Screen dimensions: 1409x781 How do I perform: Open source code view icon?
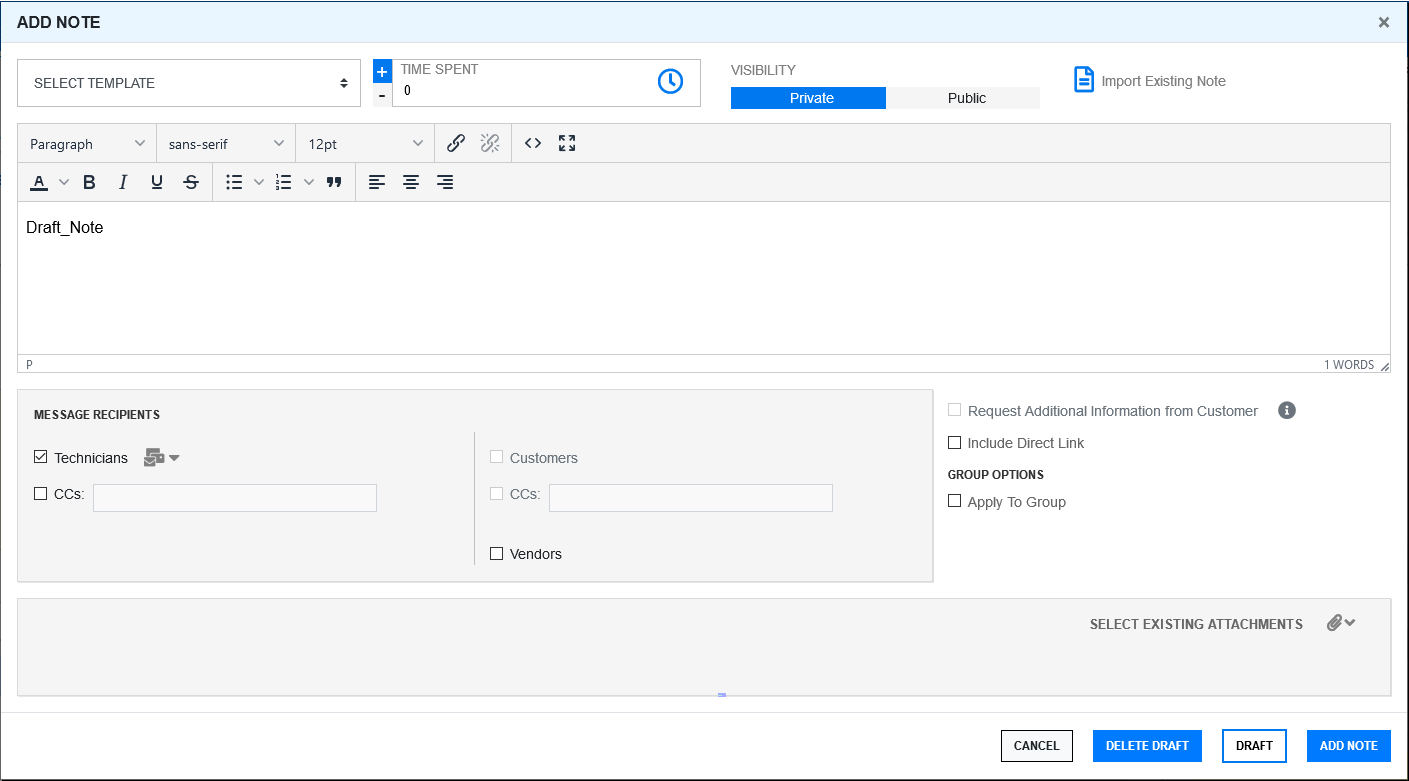(533, 143)
